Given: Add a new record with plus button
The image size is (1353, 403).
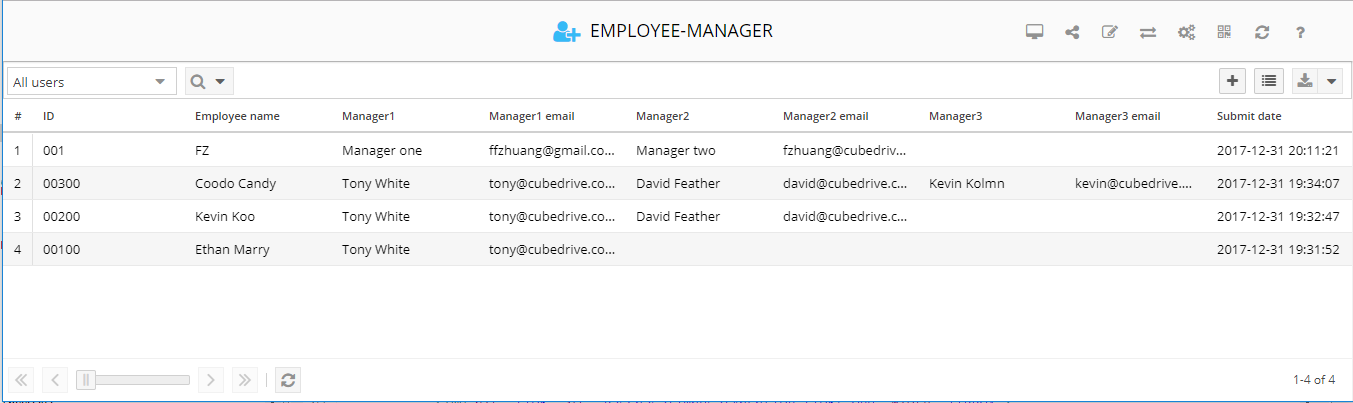Looking at the screenshot, I should (1233, 81).
